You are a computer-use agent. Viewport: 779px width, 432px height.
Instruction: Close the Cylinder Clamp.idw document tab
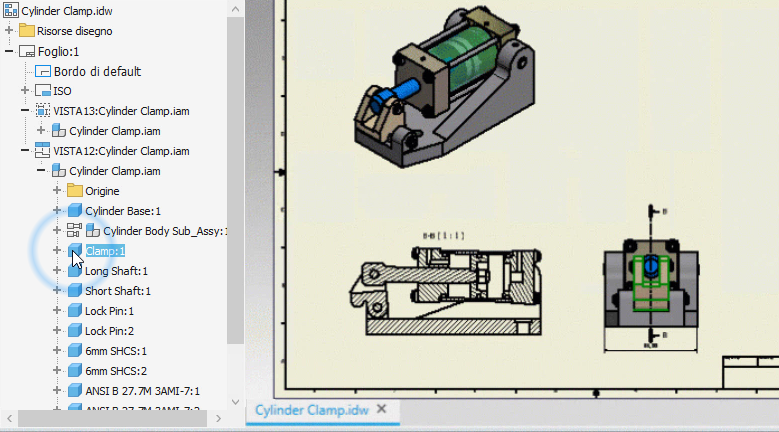tap(382, 409)
